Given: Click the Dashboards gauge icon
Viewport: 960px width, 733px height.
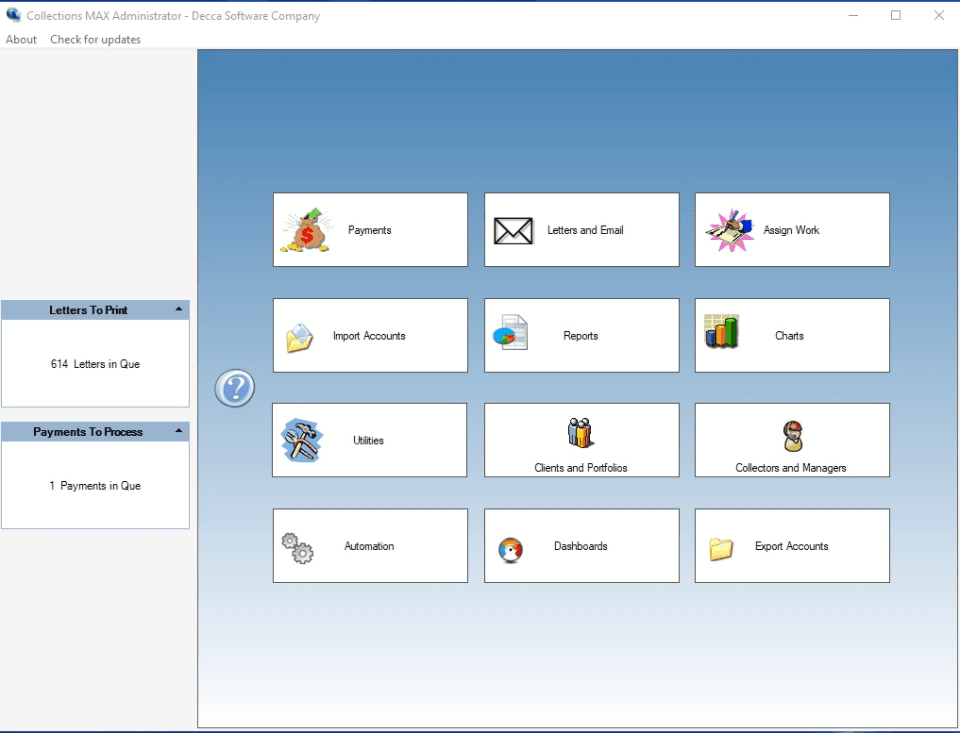Looking at the screenshot, I should [x=510, y=550].
